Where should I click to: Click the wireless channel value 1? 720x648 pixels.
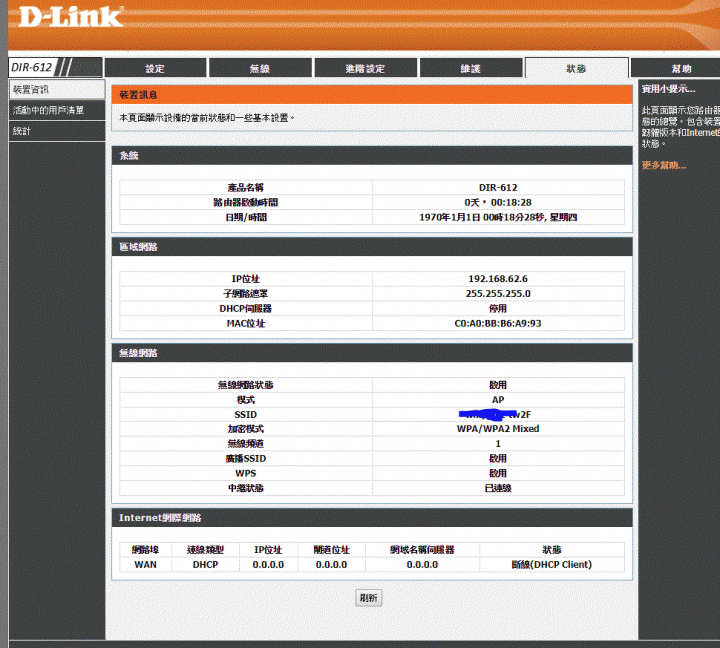coord(498,444)
